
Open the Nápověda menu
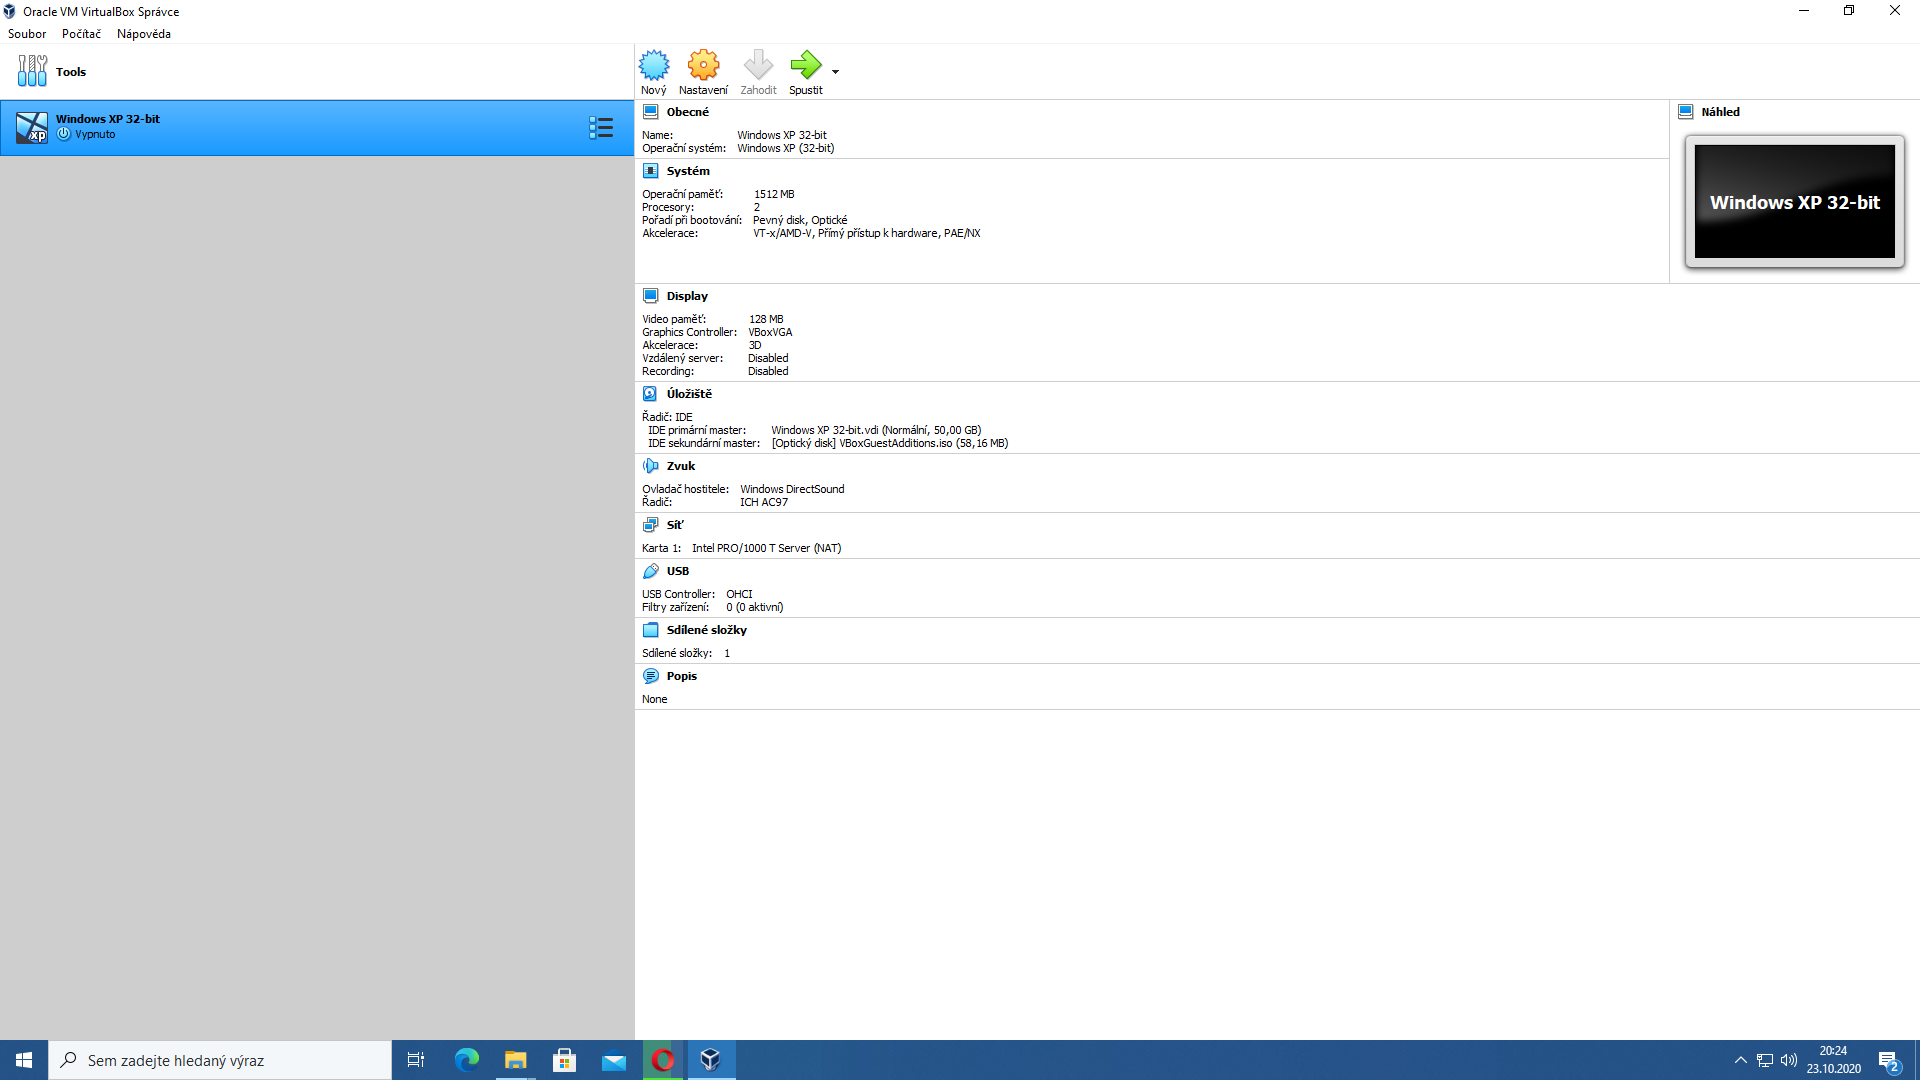click(x=143, y=34)
